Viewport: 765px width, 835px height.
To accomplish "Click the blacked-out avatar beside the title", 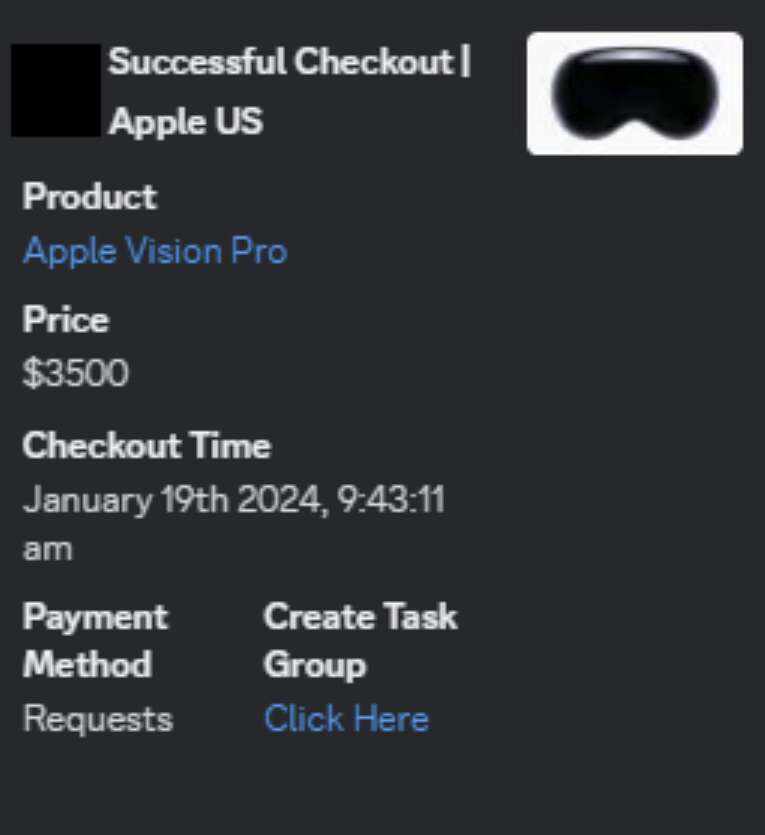I will tap(56, 90).
